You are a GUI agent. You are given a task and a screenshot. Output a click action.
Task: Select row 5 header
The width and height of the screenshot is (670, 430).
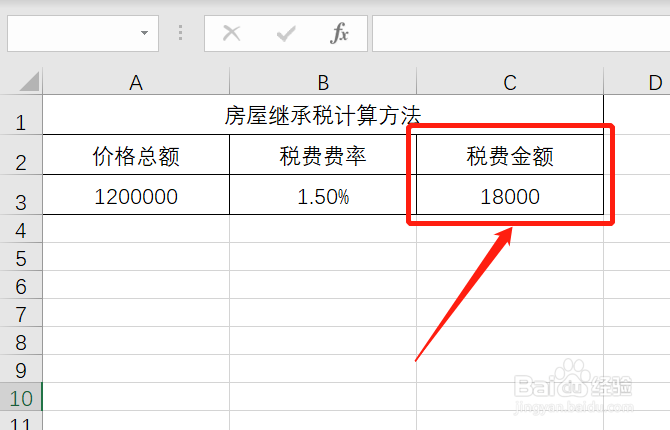[x=21, y=257]
